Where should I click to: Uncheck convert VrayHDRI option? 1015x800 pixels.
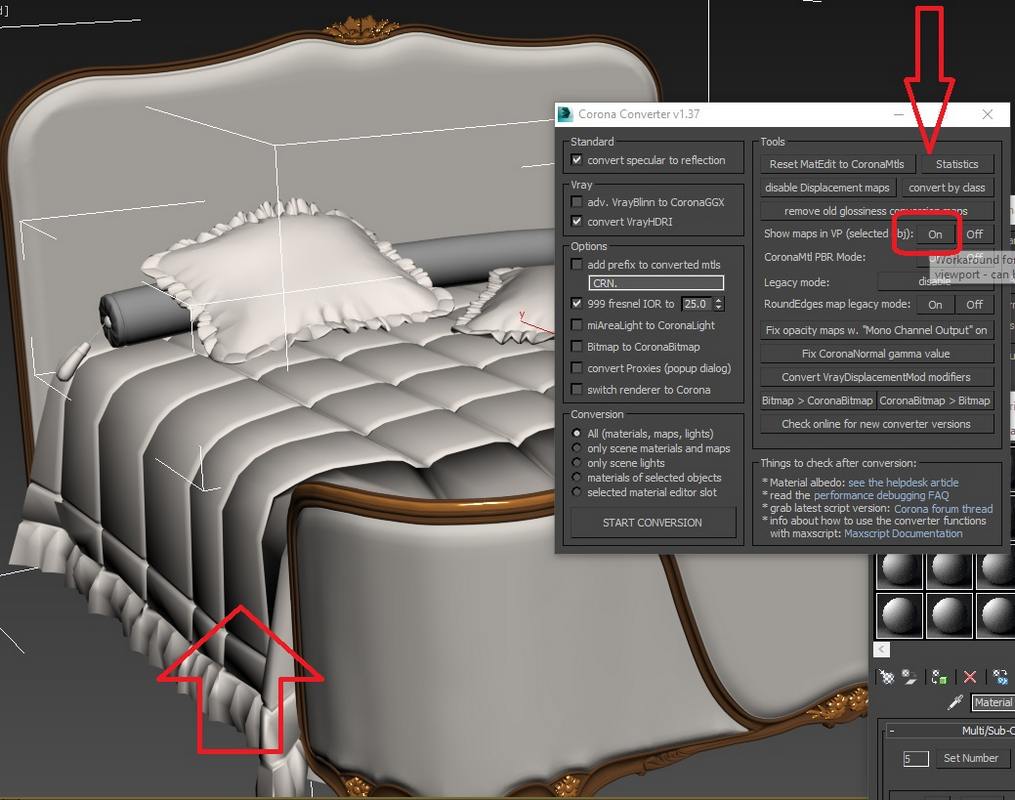576,221
